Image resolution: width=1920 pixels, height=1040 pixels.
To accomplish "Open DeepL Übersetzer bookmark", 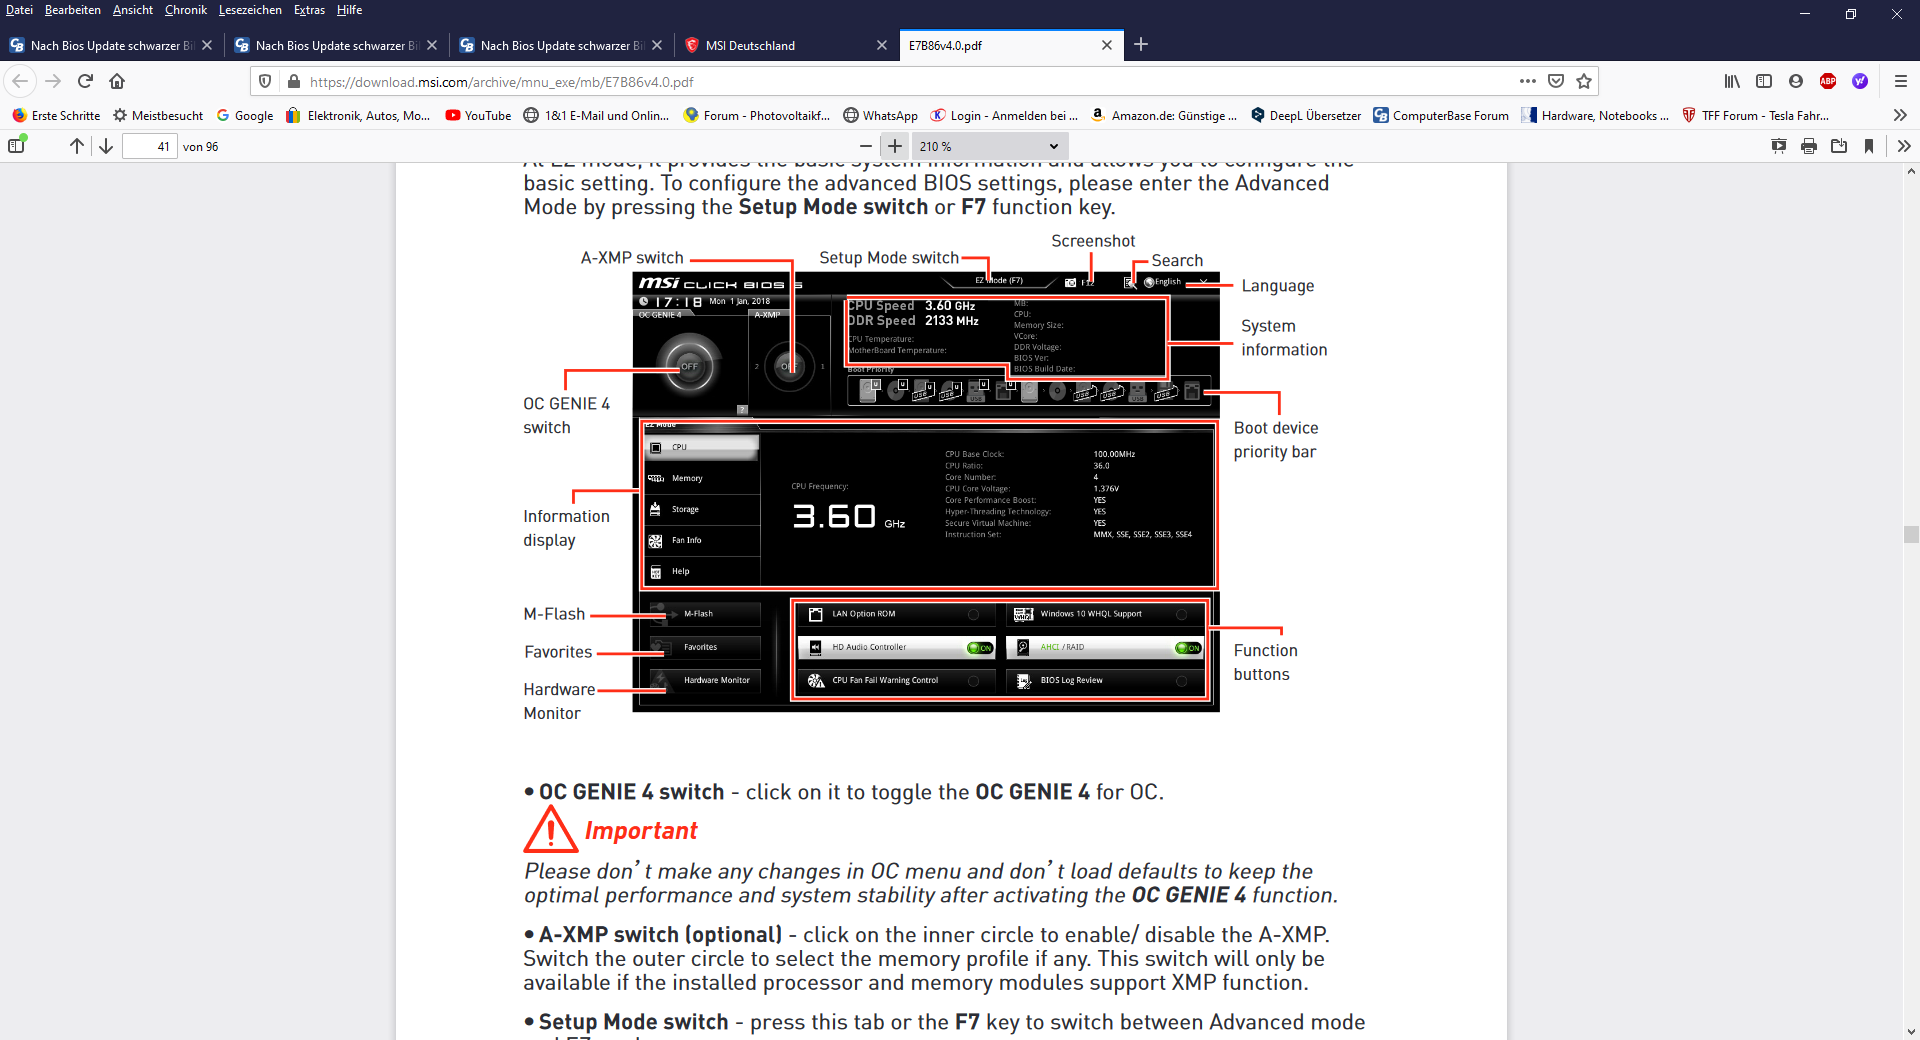I will (x=1306, y=115).
